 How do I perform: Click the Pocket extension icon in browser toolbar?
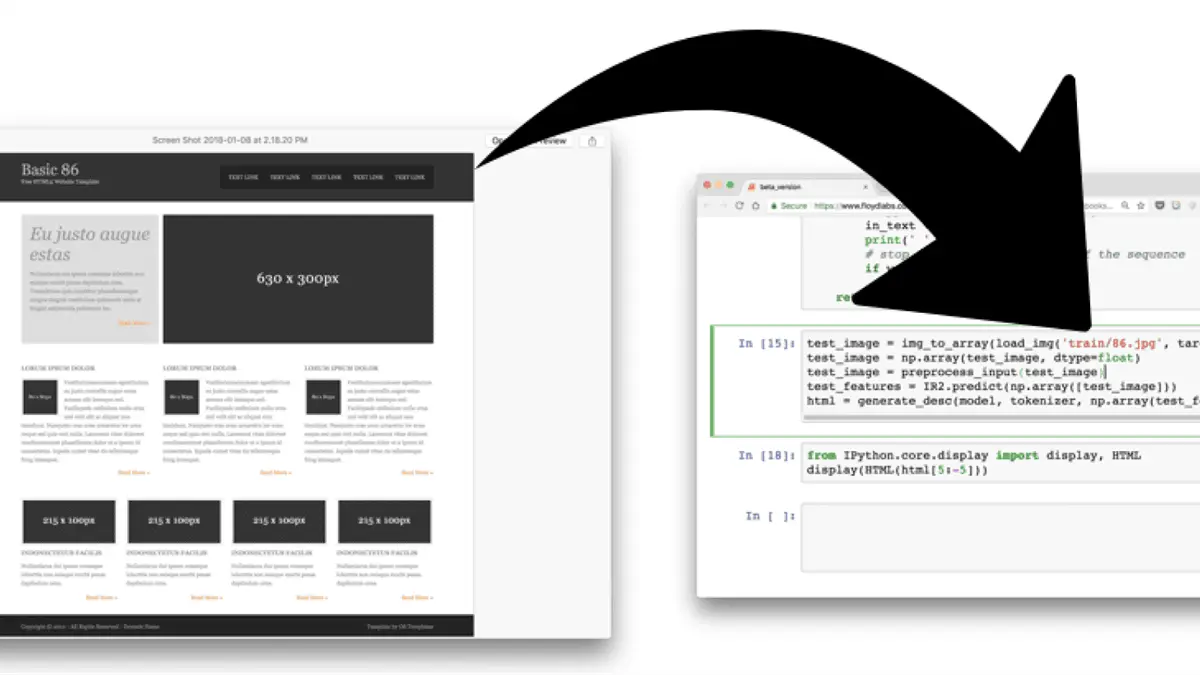click(1160, 205)
